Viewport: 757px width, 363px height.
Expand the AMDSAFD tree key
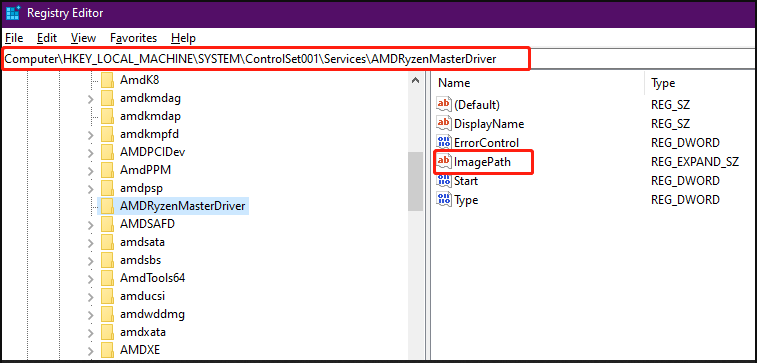(90, 224)
